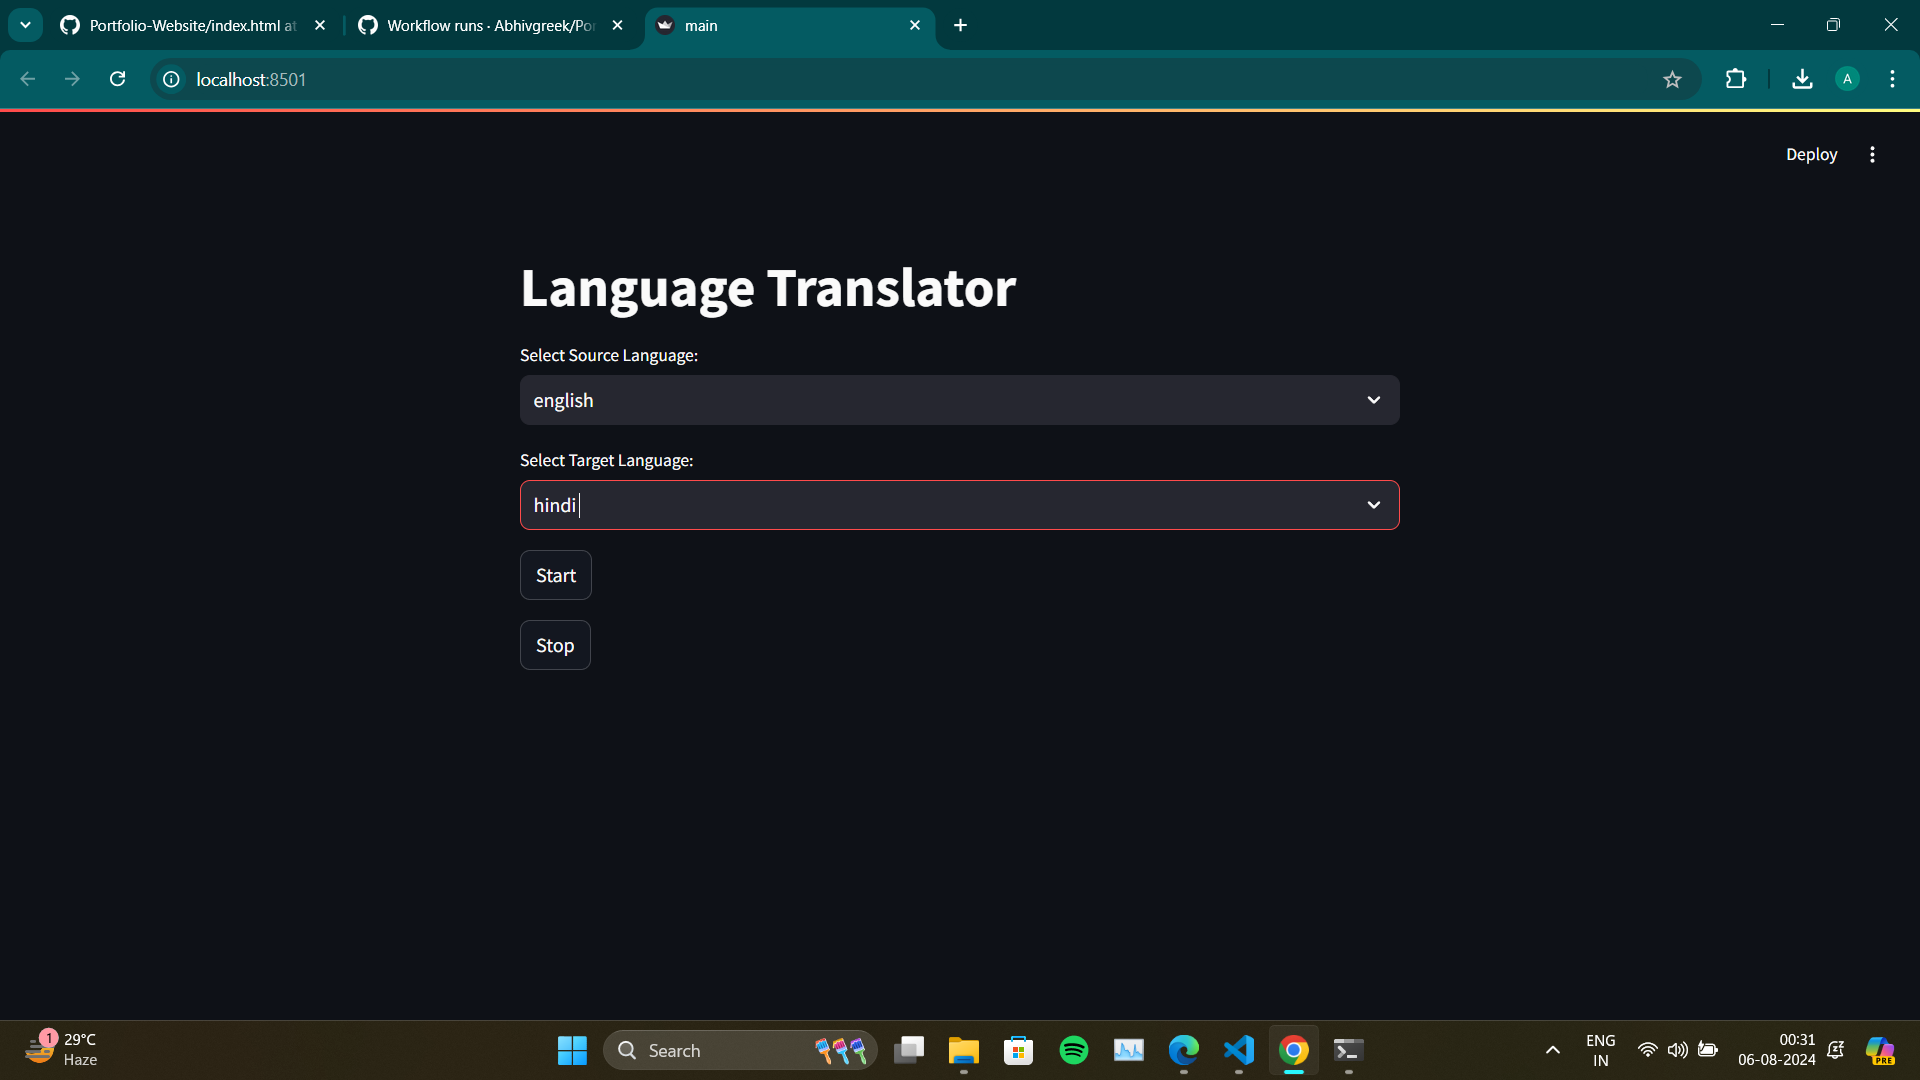This screenshot has width=1920, height=1080.
Task: Open Chrome profile avatar menu
Action: [1847, 79]
